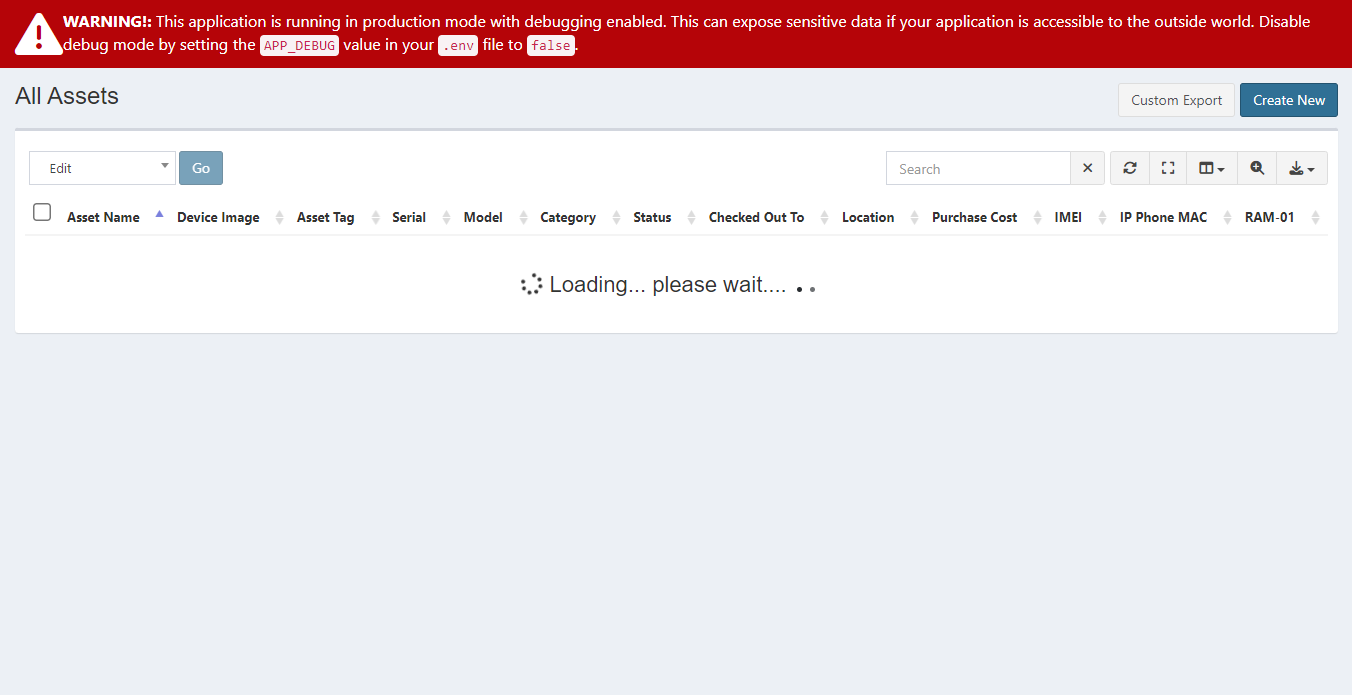Click the loading progress spinner
Image resolution: width=1352 pixels, height=695 pixels.
tap(531, 284)
